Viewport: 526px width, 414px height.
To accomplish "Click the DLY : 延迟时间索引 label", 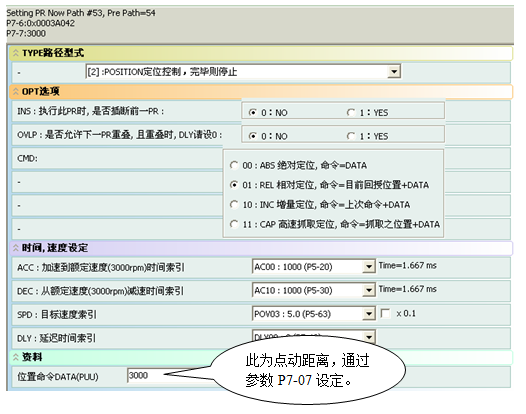I will point(56,338).
